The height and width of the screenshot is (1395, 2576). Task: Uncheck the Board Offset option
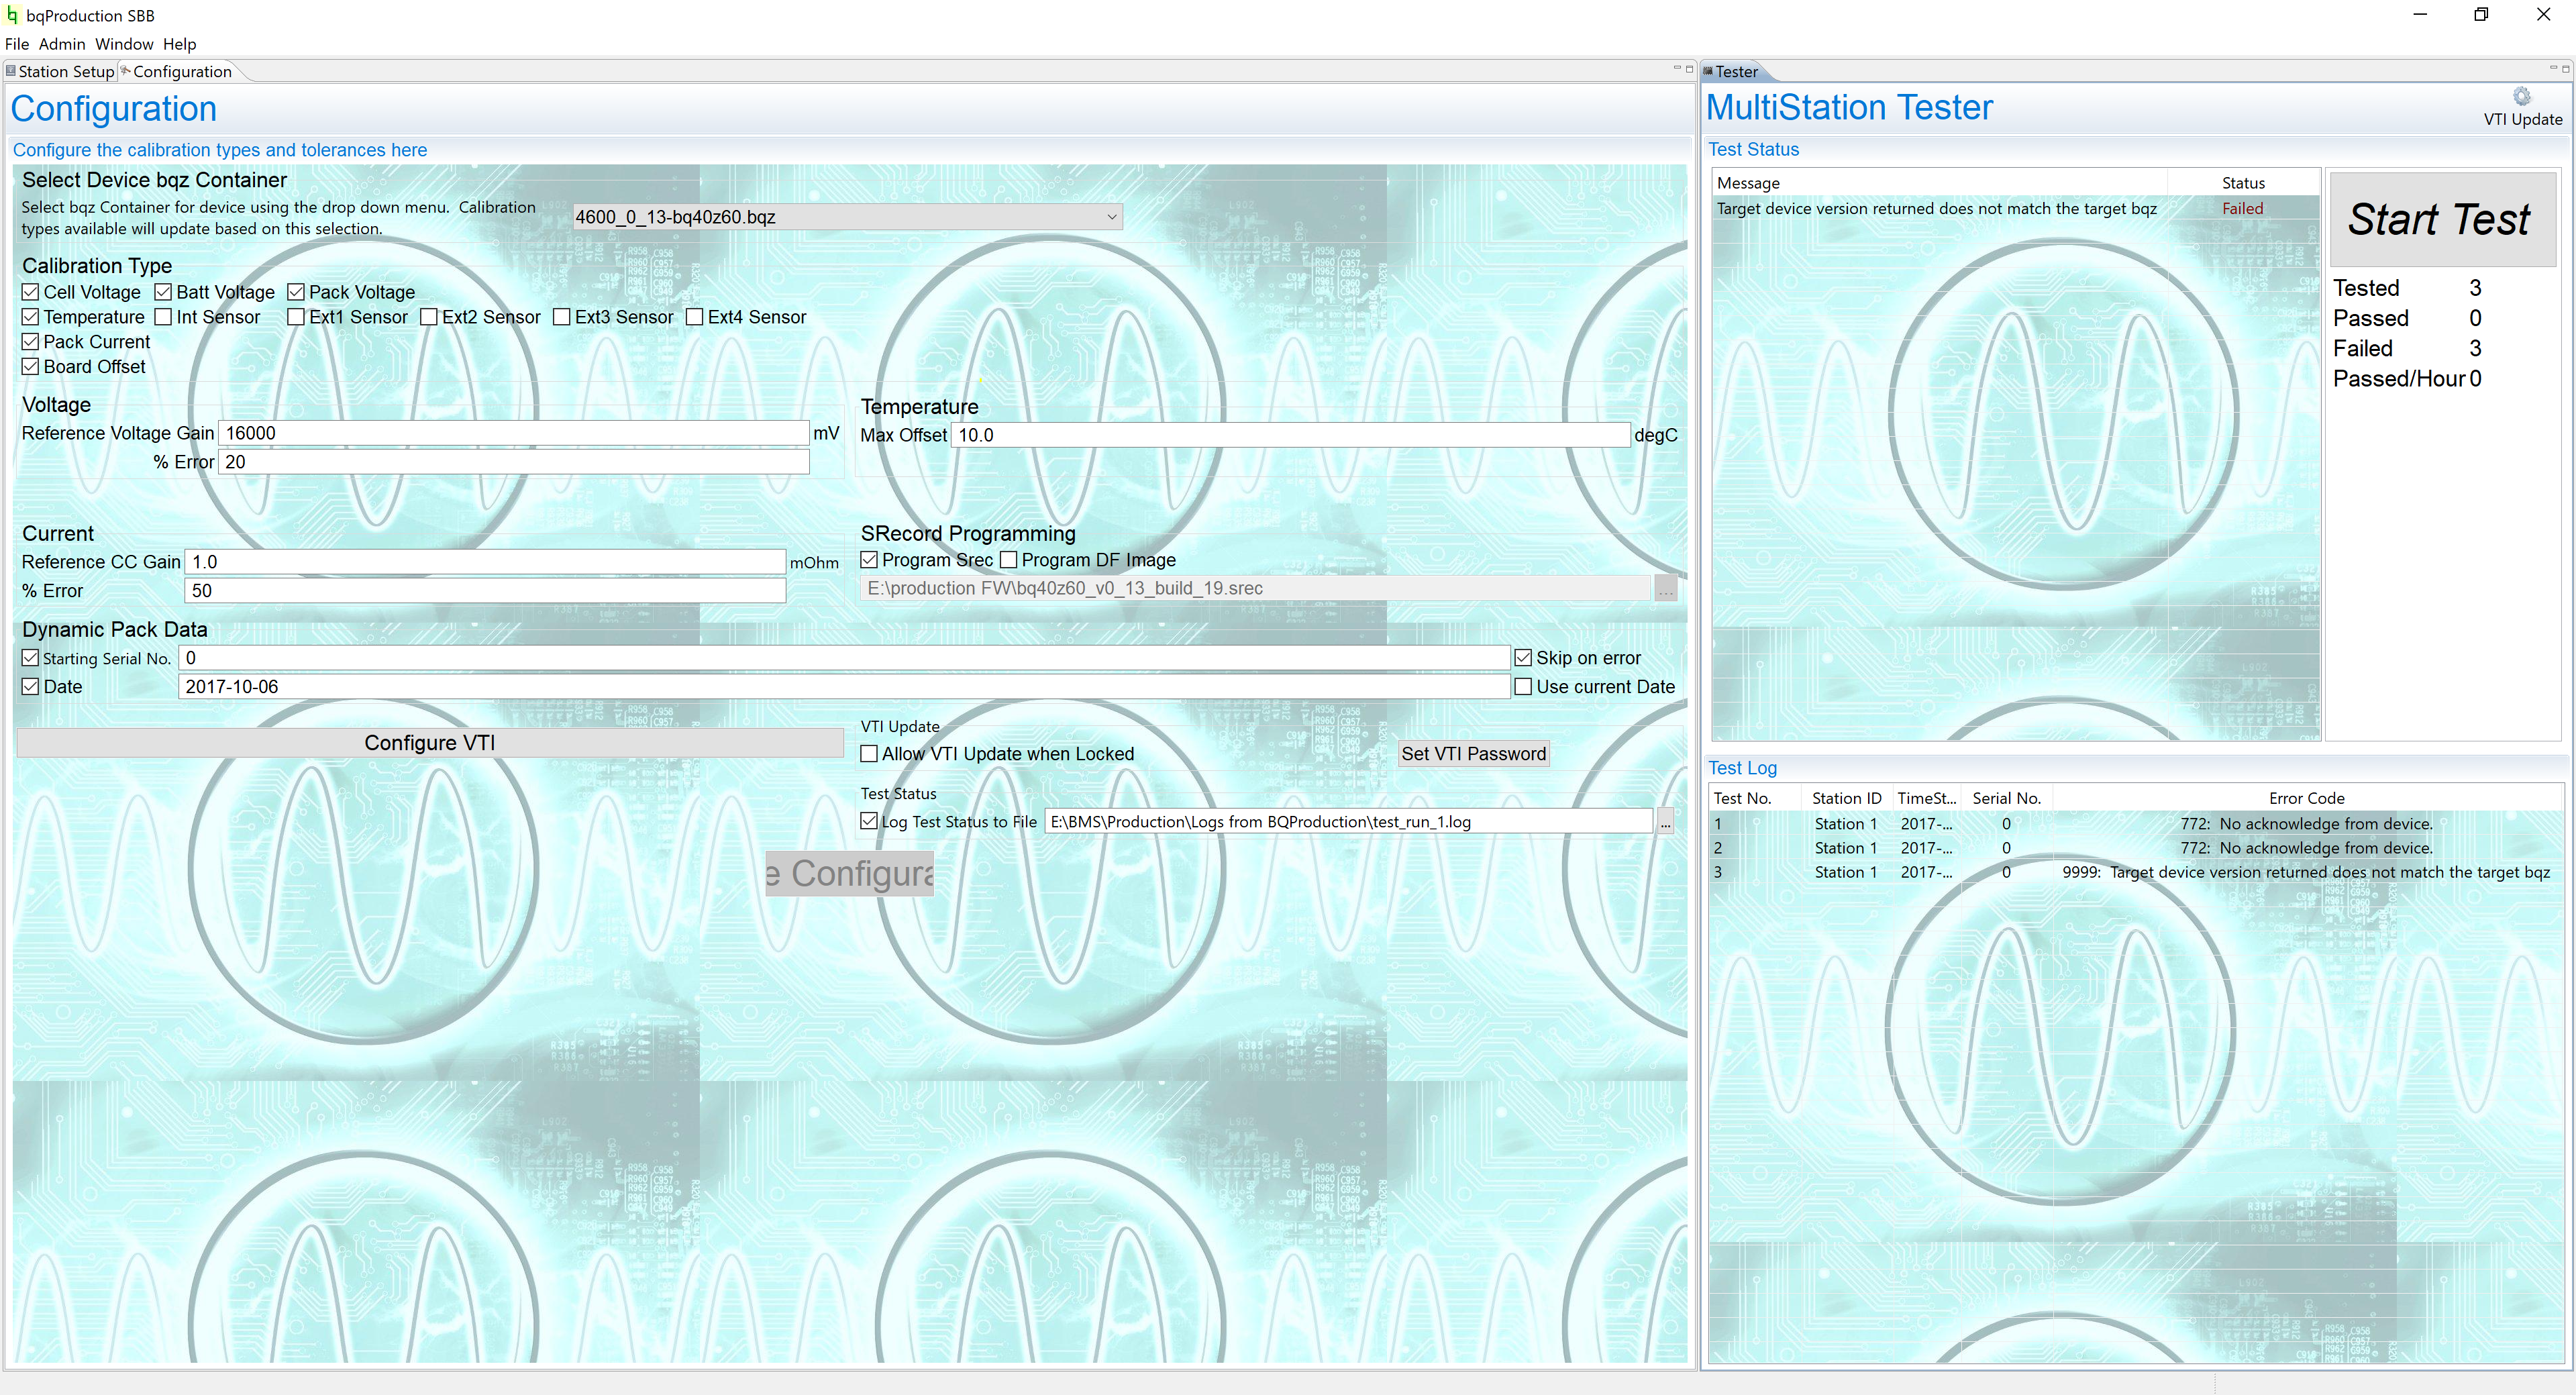coord(31,367)
